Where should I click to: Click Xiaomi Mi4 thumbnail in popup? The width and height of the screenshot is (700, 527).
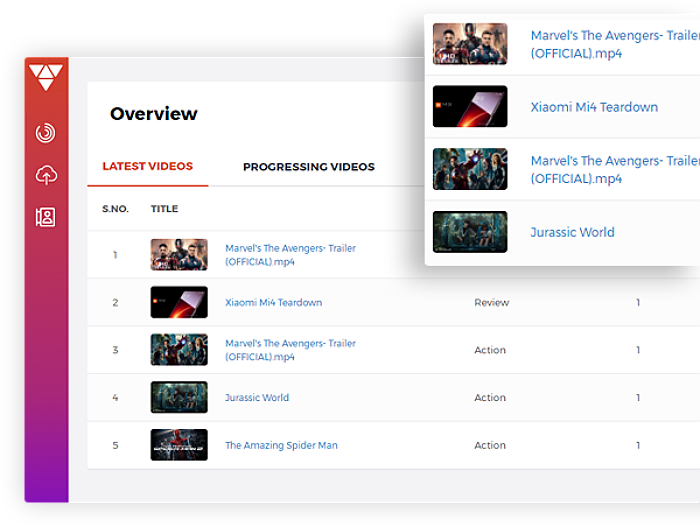pos(470,106)
